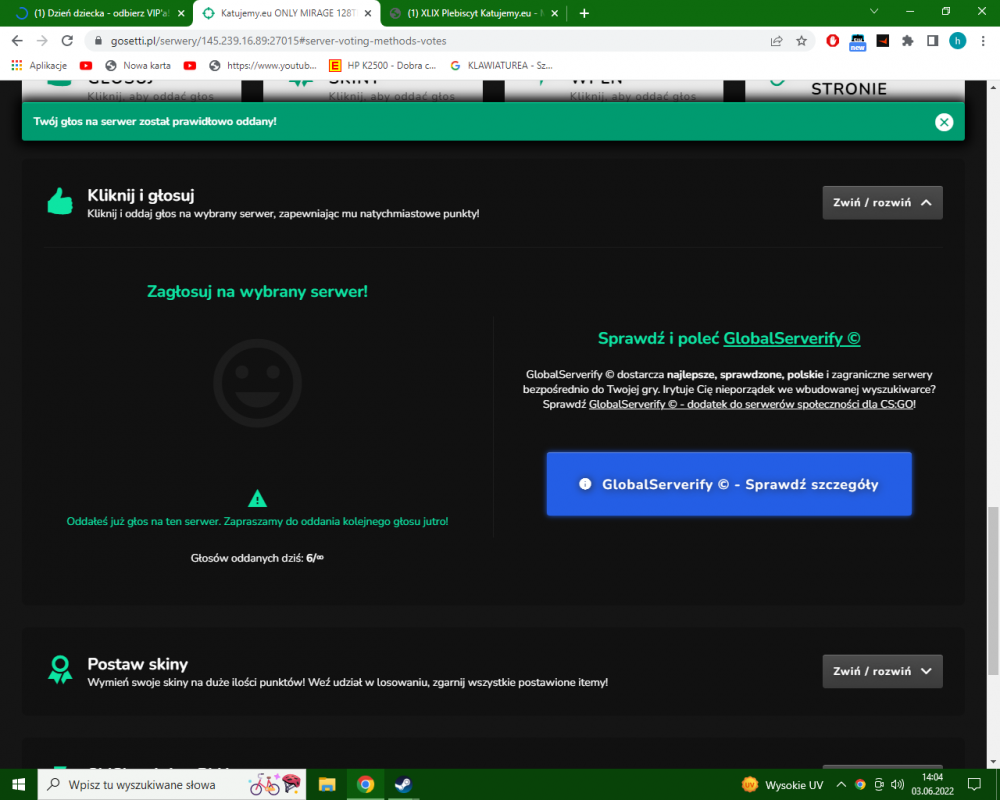Close the Dzień dziecka tab
1000x800 pixels.
pos(181,13)
